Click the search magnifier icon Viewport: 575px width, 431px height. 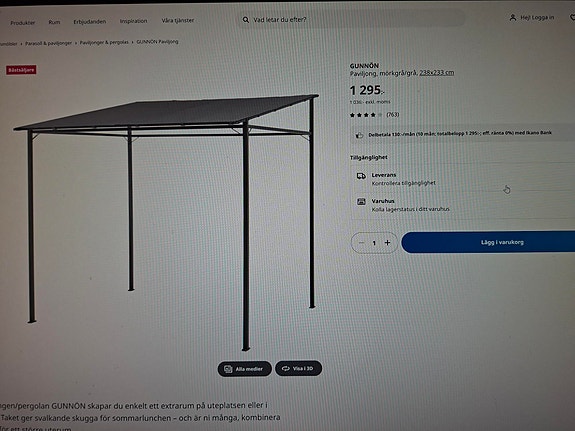(x=246, y=20)
